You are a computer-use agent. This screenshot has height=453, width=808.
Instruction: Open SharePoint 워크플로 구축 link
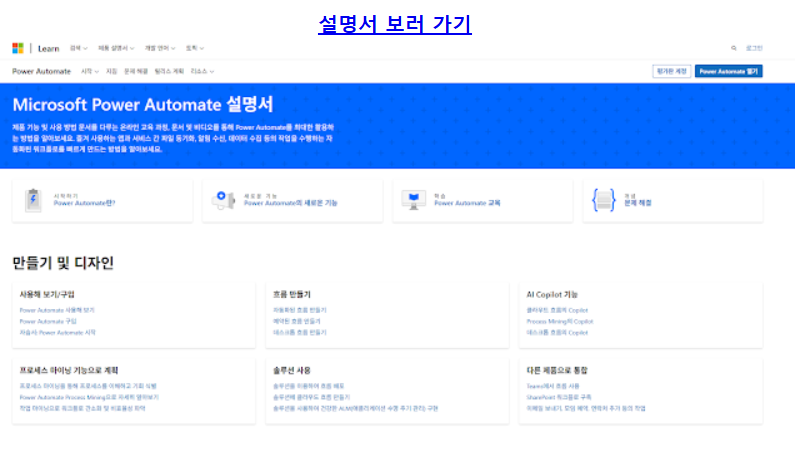click(x=559, y=397)
